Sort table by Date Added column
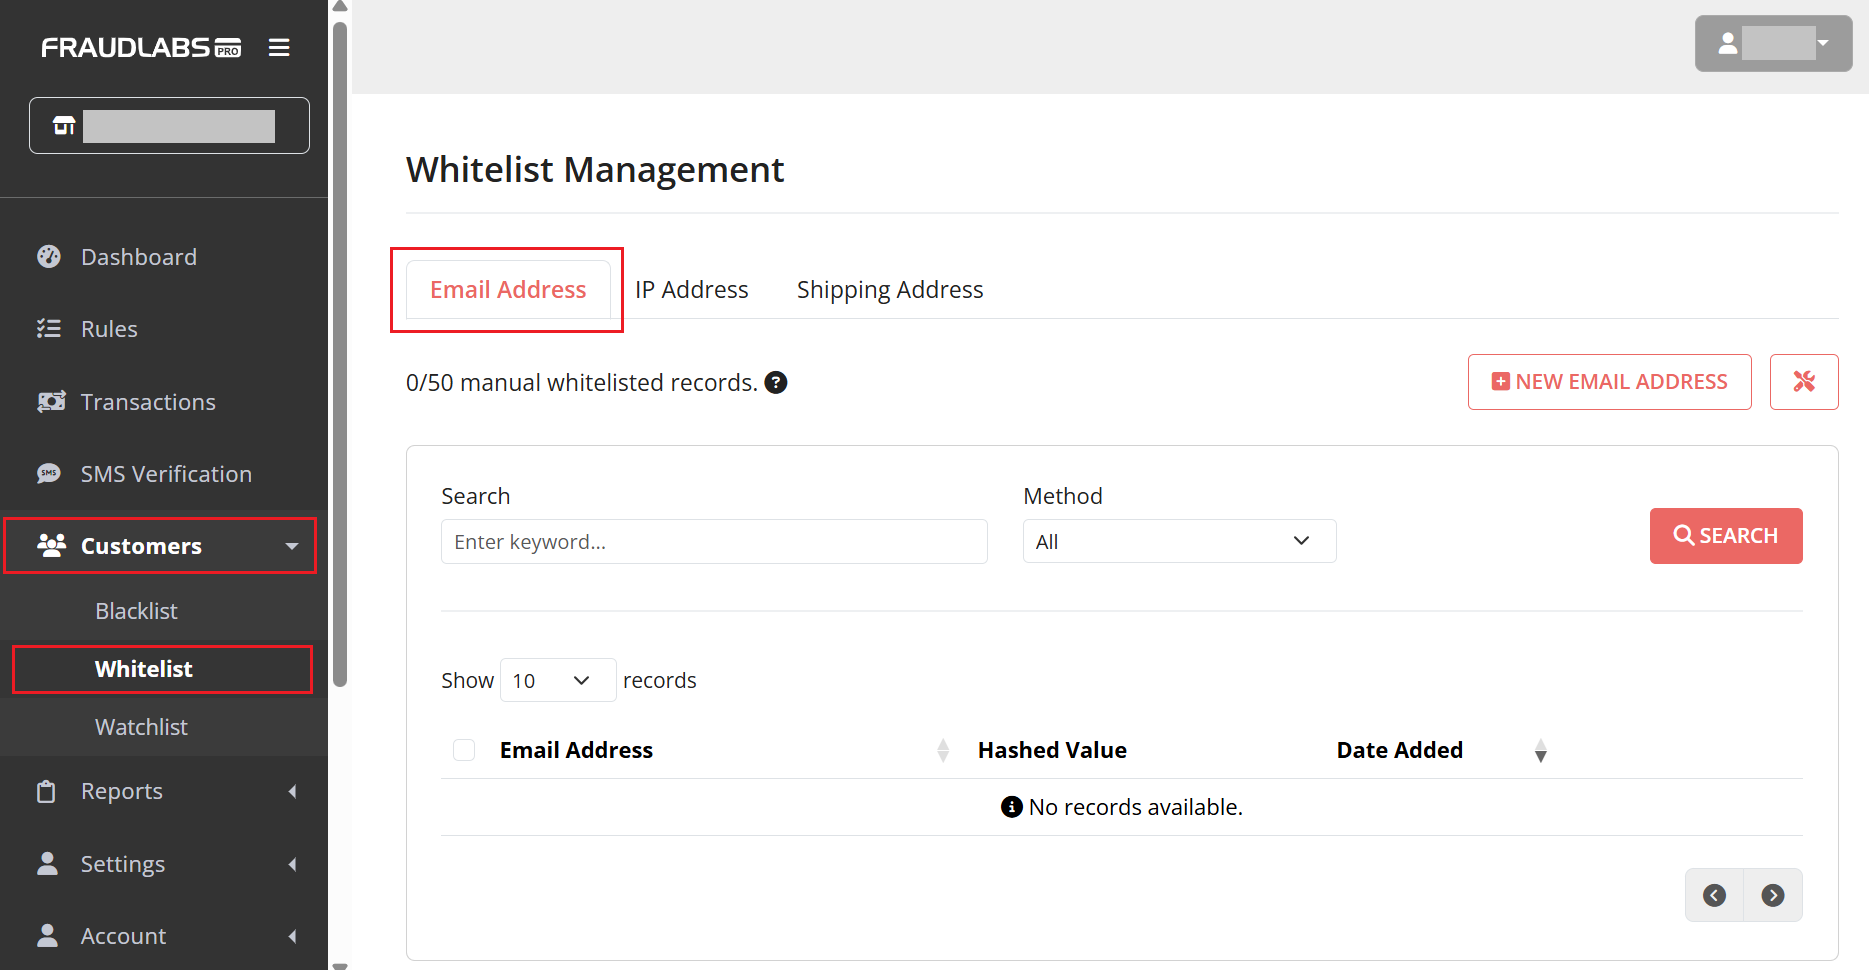Image resolution: width=1869 pixels, height=970 pixels. [1540, 750]
